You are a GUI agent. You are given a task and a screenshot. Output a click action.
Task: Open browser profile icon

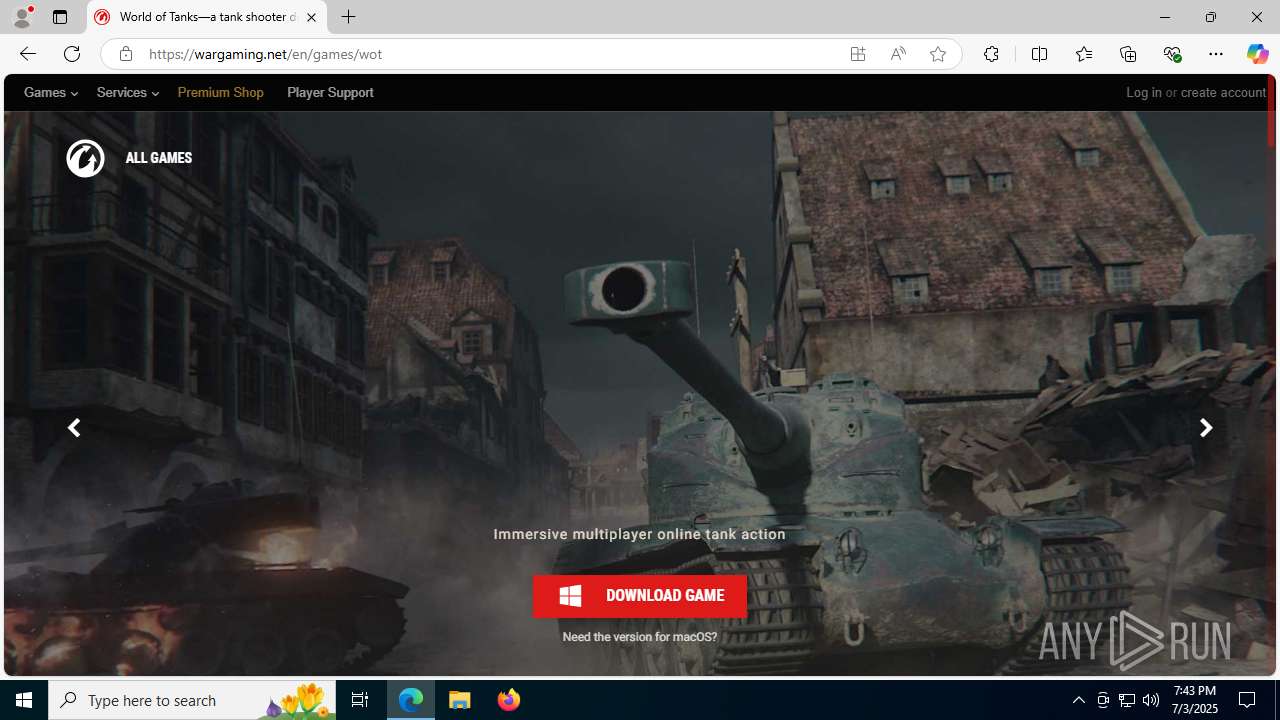pos(22,17)
